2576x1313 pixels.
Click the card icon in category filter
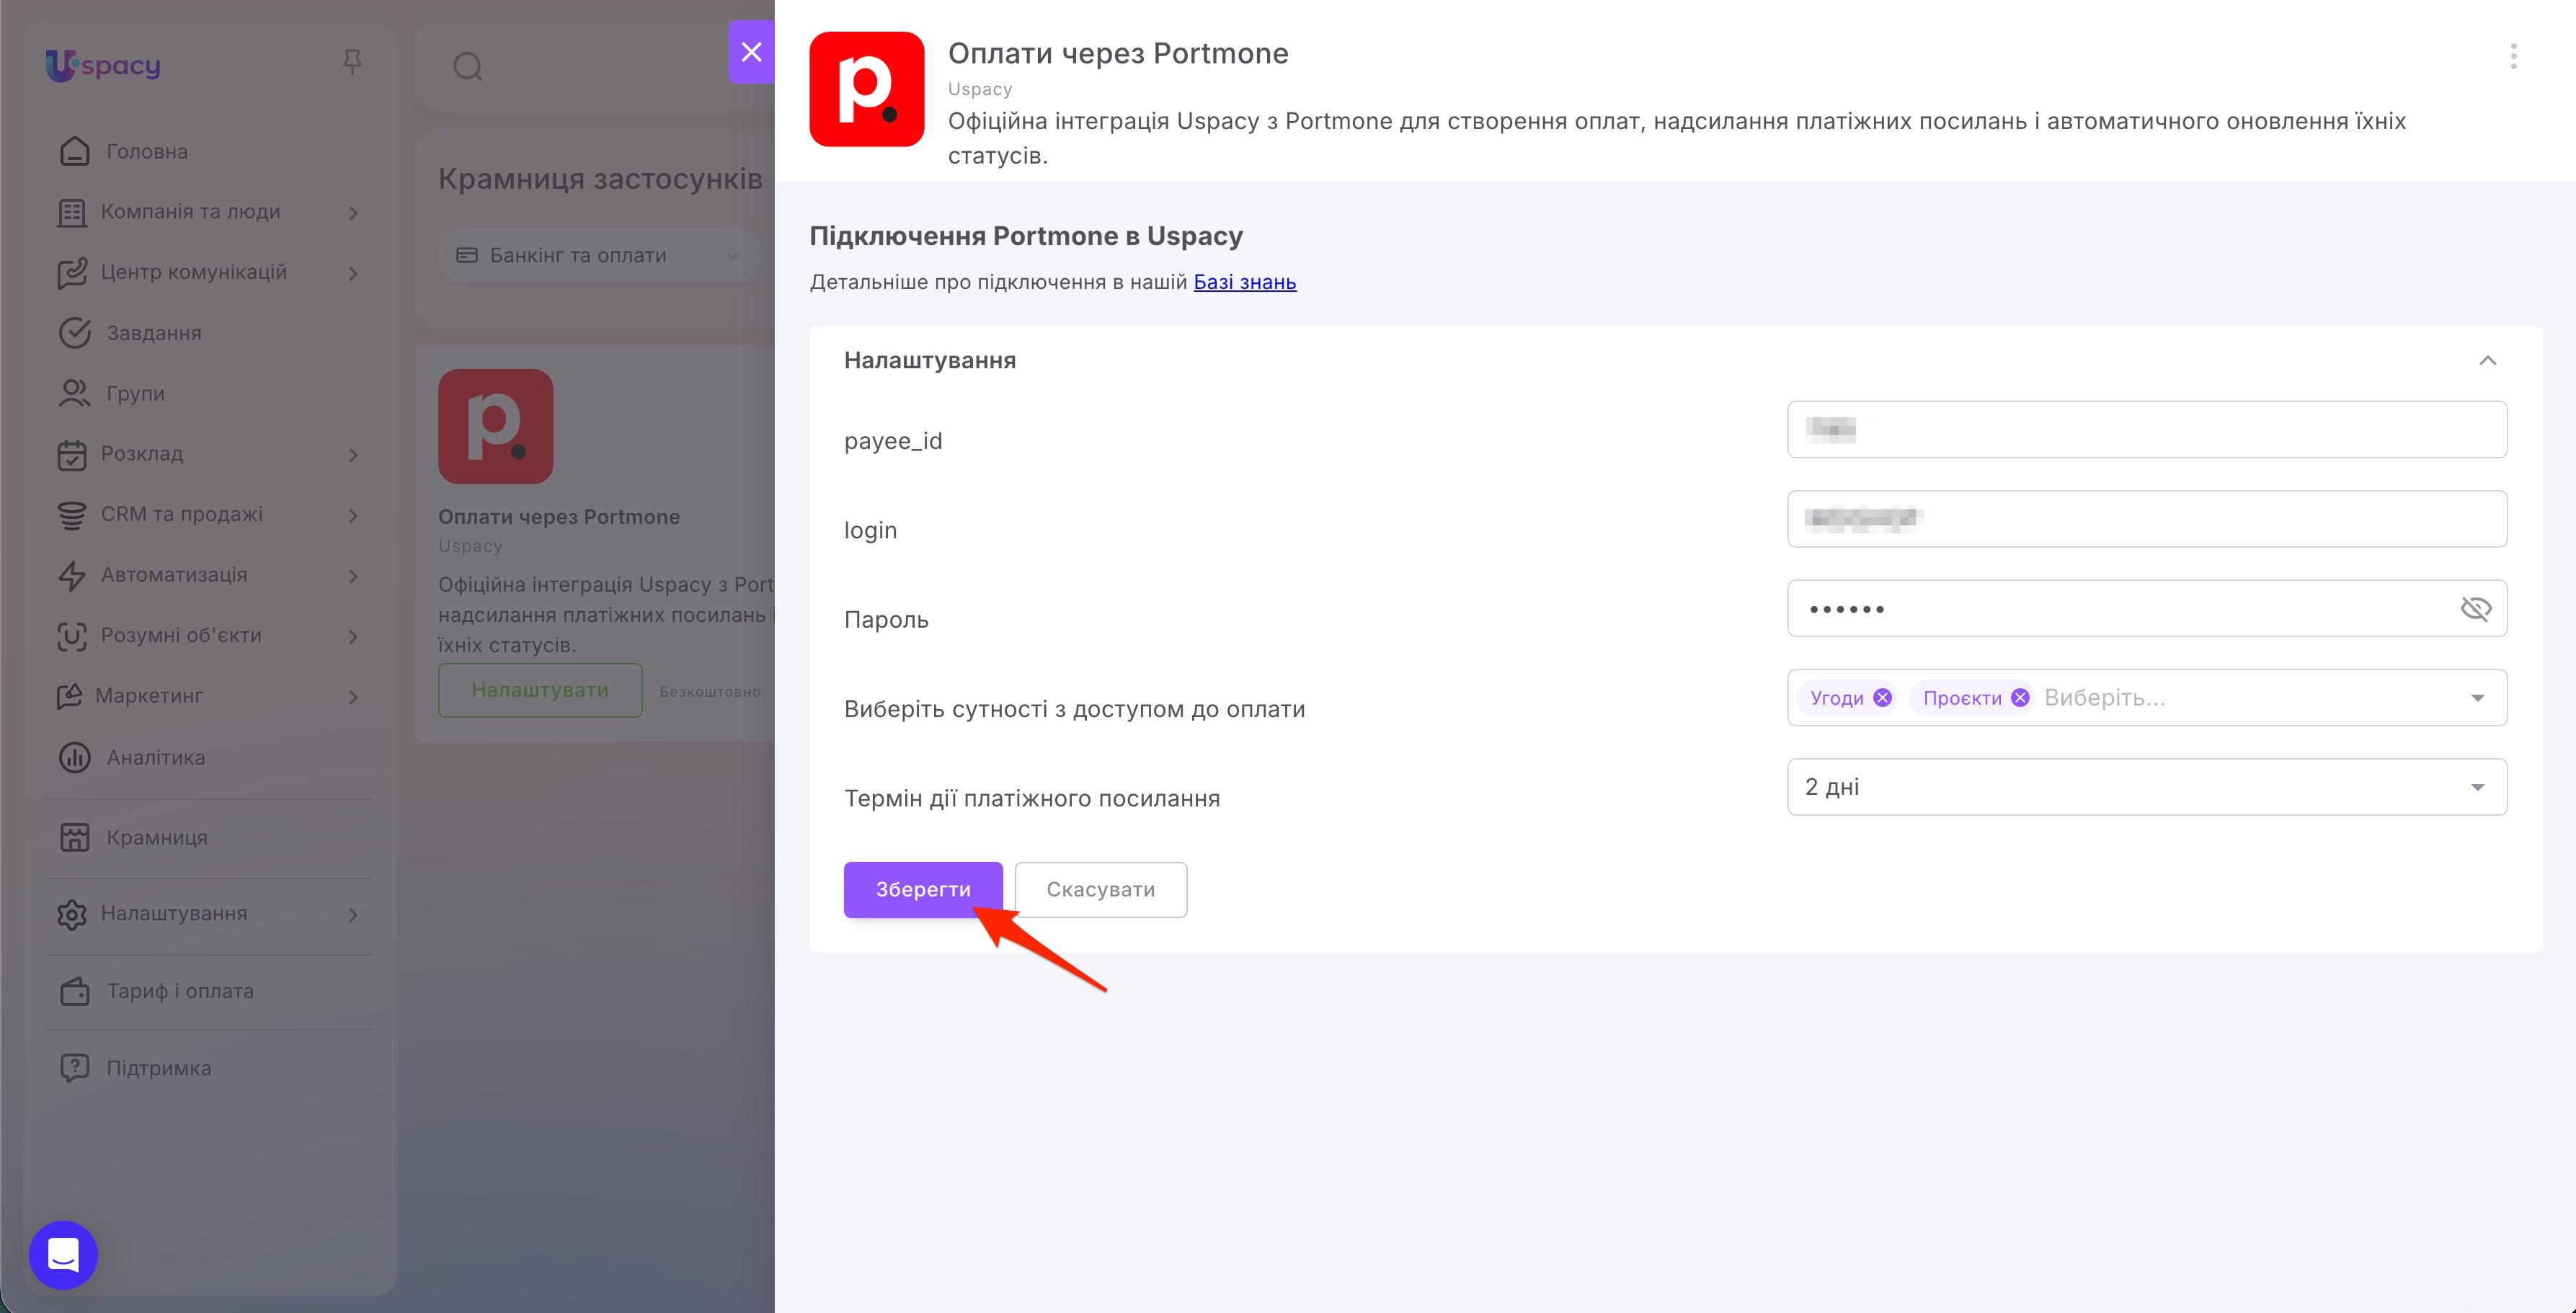point(467,256)
